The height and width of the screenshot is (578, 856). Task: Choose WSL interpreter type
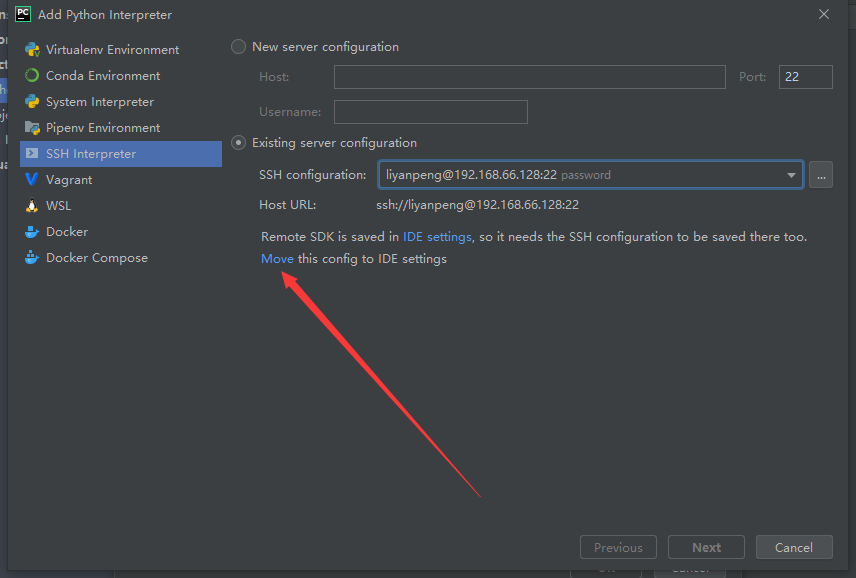pyautogui.click(x=121, y=205)
